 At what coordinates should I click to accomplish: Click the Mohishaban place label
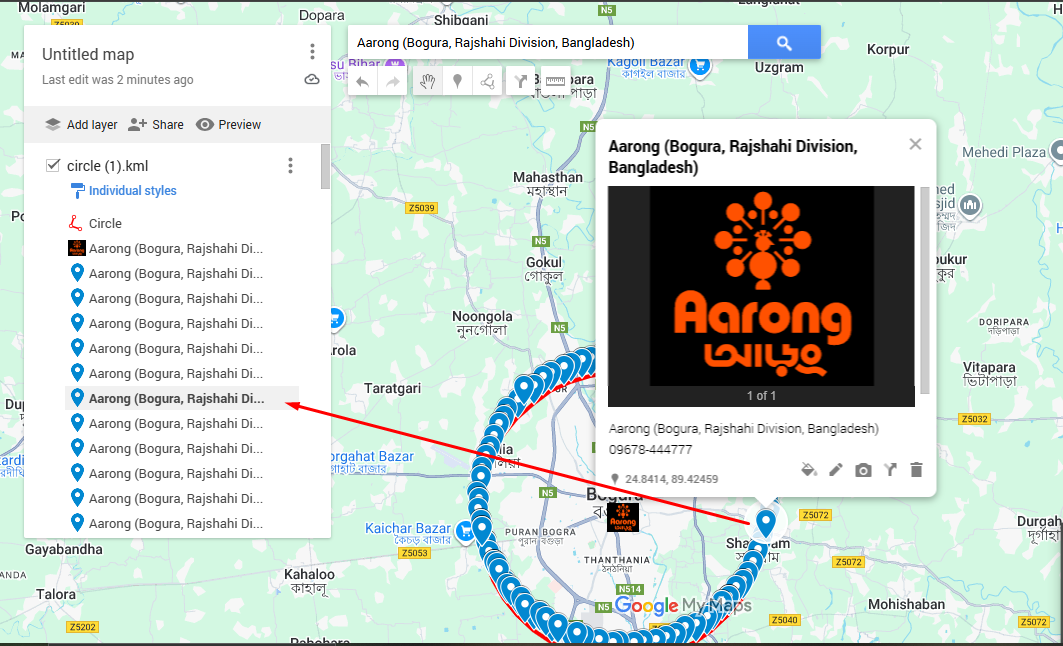pos(906,604)
